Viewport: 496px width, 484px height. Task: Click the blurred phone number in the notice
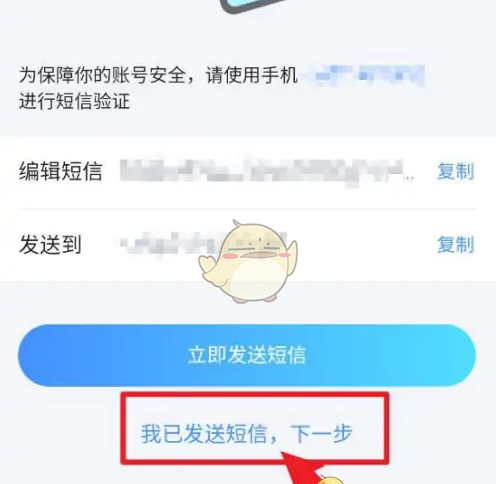coord(367,75)
